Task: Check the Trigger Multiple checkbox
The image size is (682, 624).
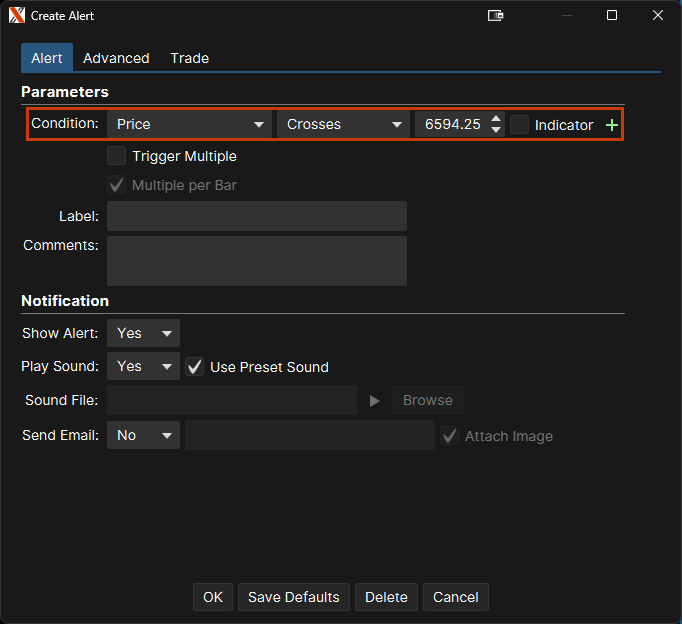Action: tap(117, 156)
